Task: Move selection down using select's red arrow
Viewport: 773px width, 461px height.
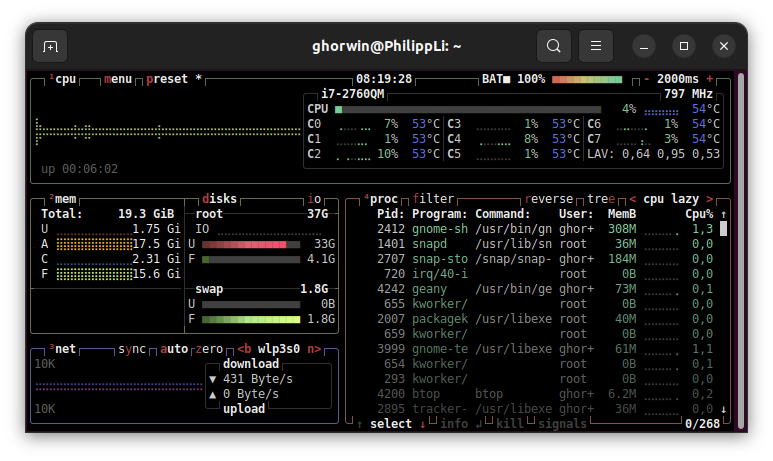Action: [x=423, y=424]
